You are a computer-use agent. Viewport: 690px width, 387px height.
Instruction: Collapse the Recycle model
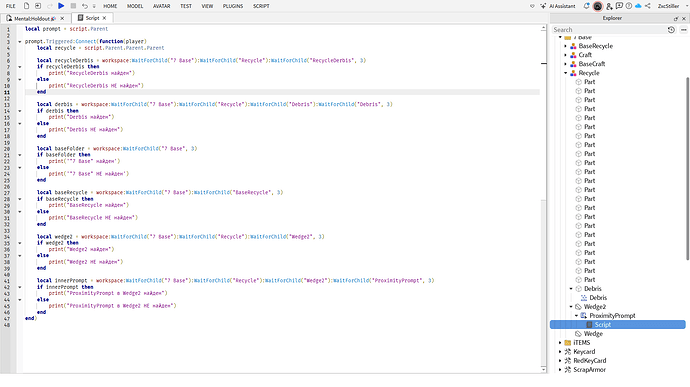(x=566, y=73)
